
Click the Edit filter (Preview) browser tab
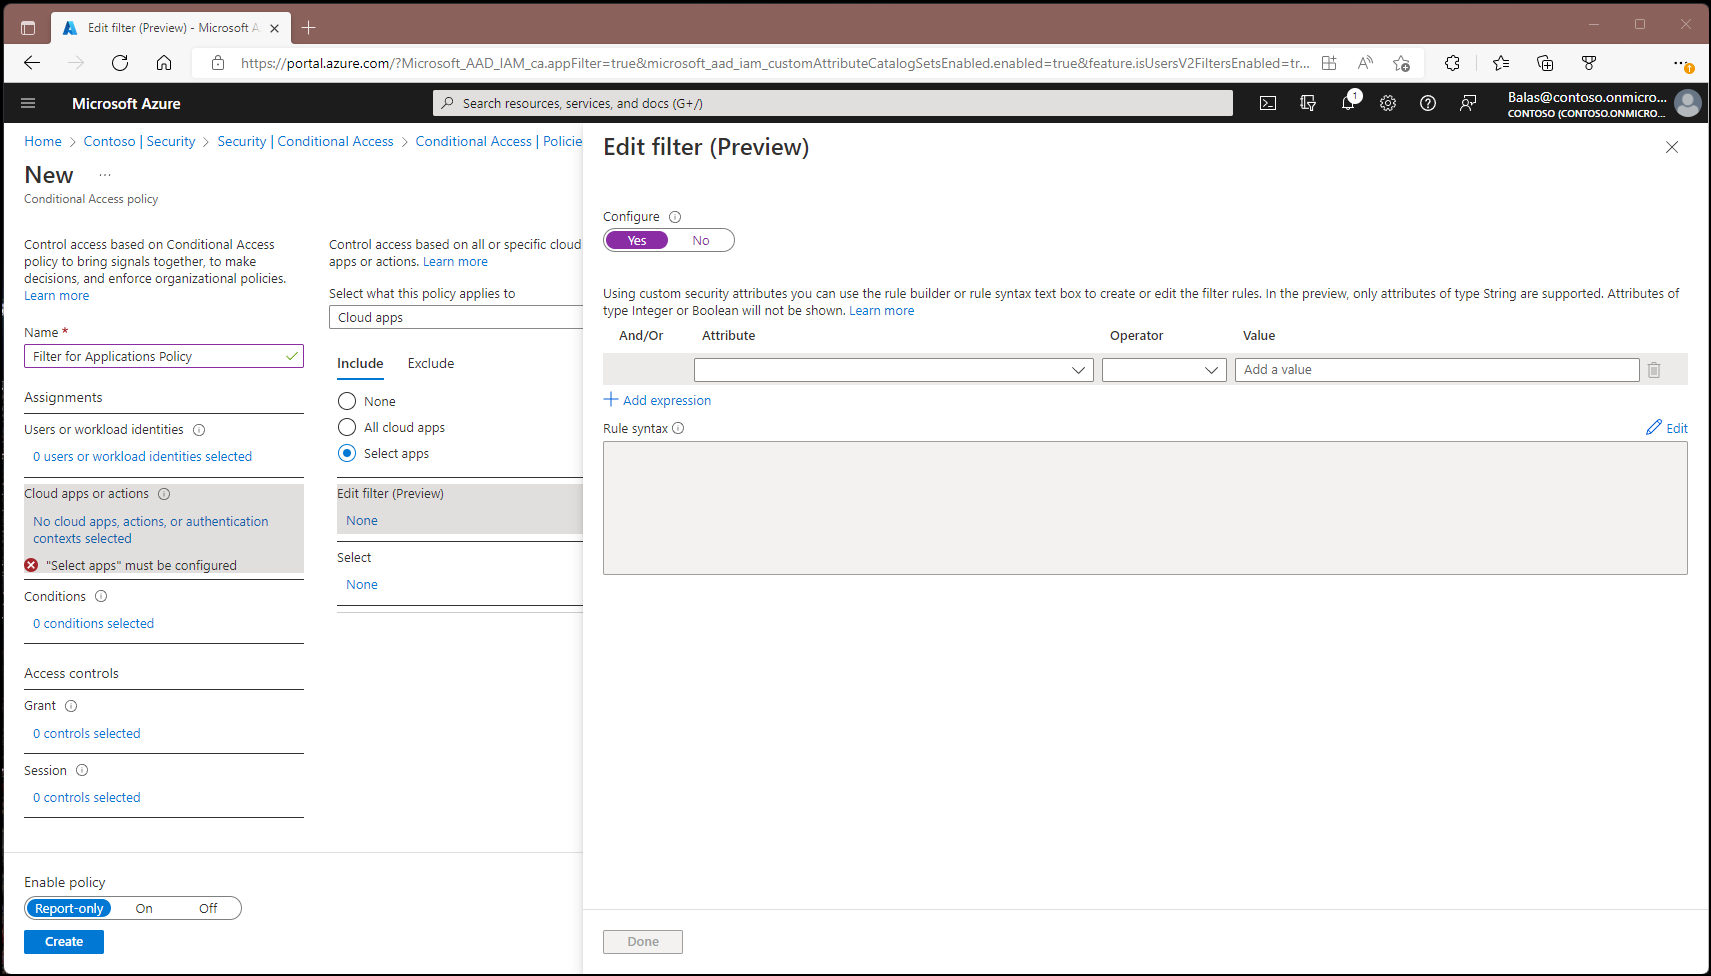click(x=170, y=28)
